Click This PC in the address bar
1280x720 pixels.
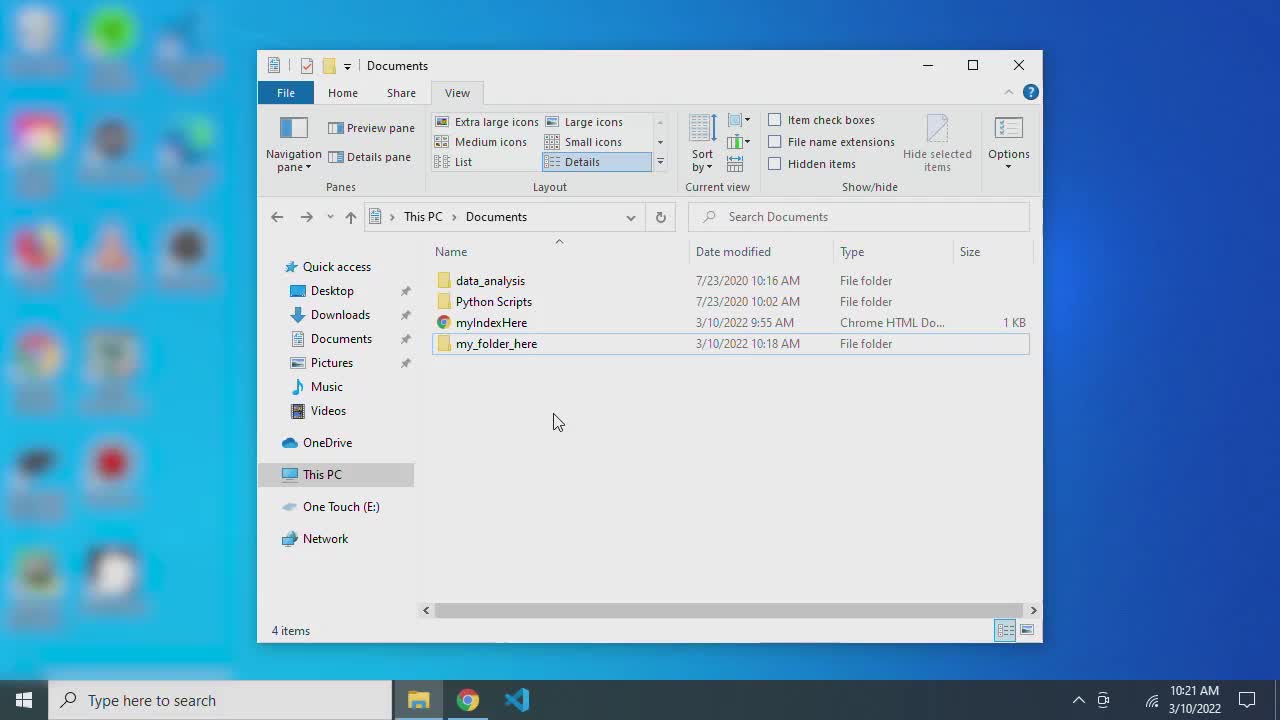(x=423, y=217)
